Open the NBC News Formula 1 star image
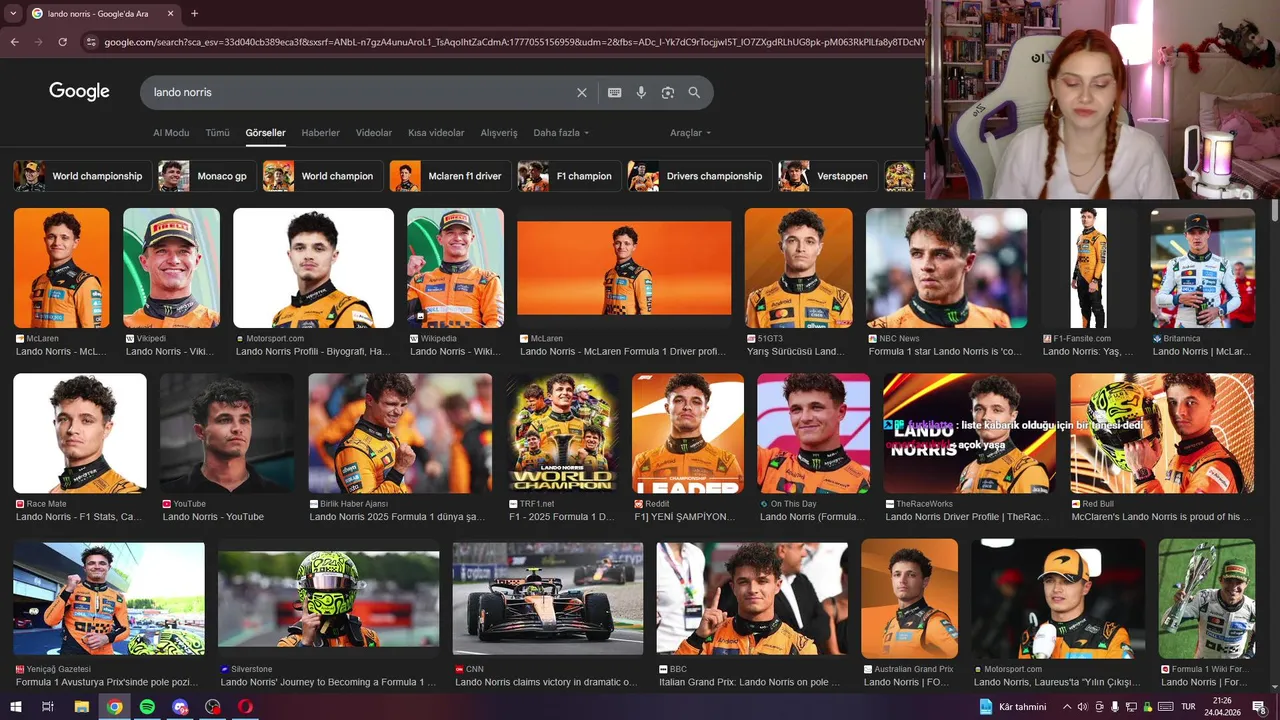The image size is (1280, 720). pyautogui.click(x=946, y=268)
